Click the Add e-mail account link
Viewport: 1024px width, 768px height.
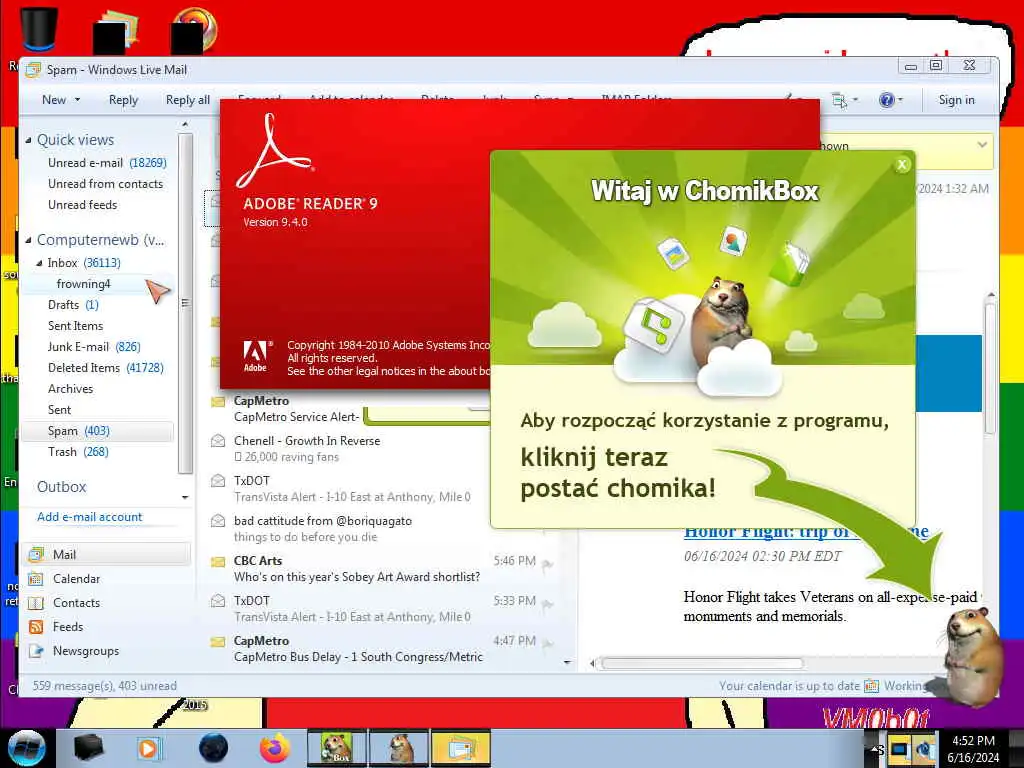click(x=89, y=517)
